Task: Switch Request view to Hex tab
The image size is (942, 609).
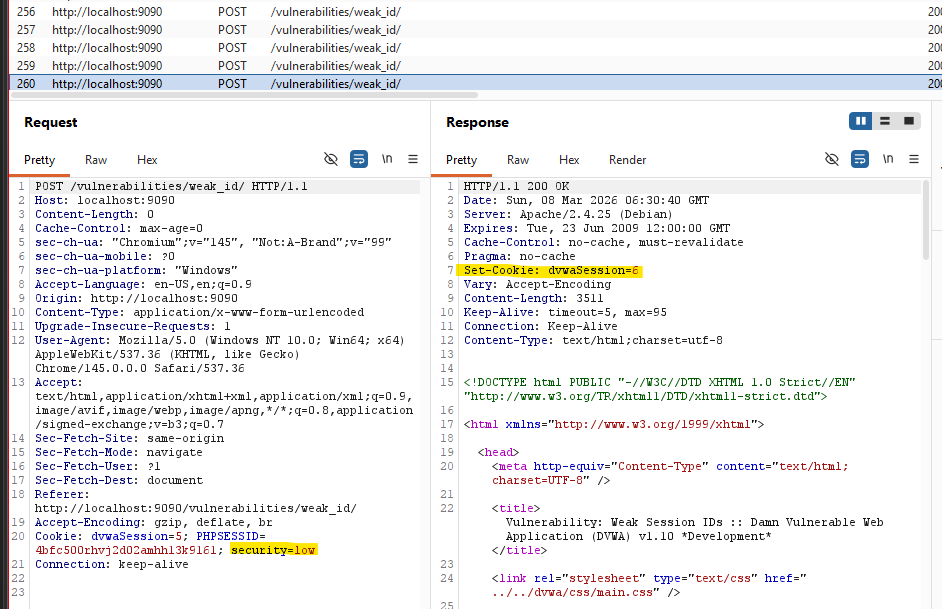Action: tap(147, 160)
